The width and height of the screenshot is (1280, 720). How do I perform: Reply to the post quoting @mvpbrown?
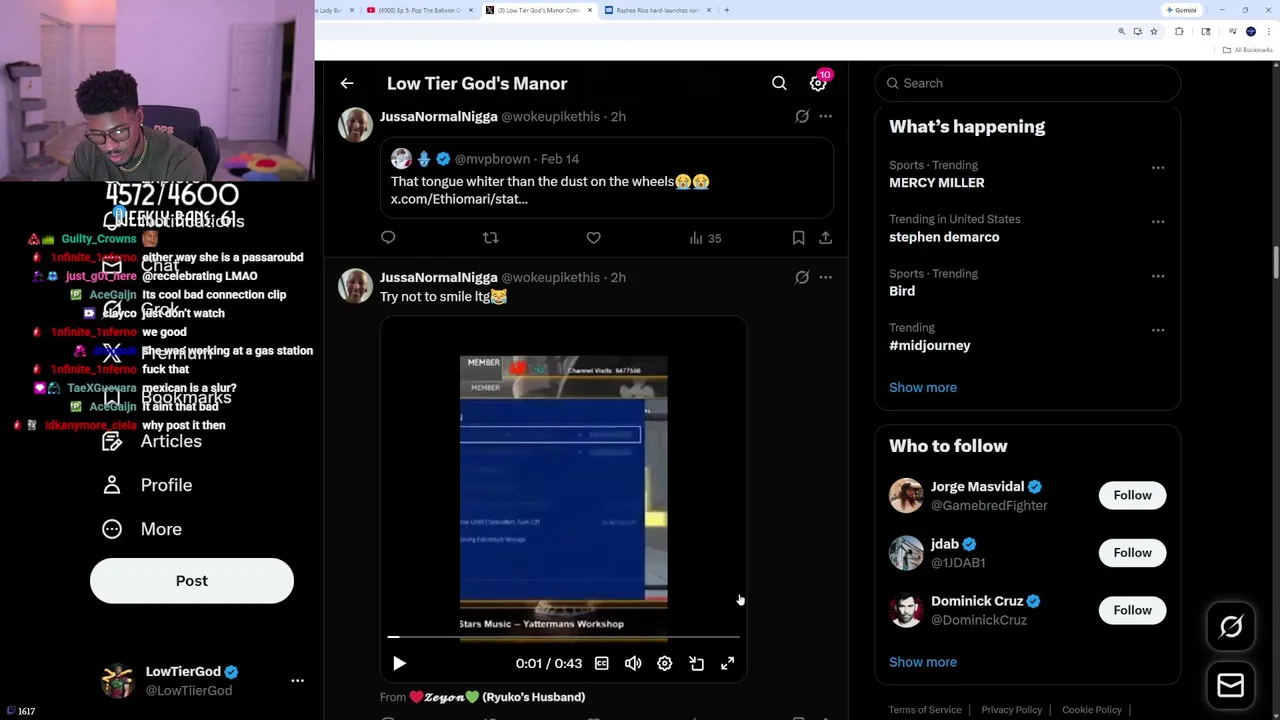(x=388, y=238)
